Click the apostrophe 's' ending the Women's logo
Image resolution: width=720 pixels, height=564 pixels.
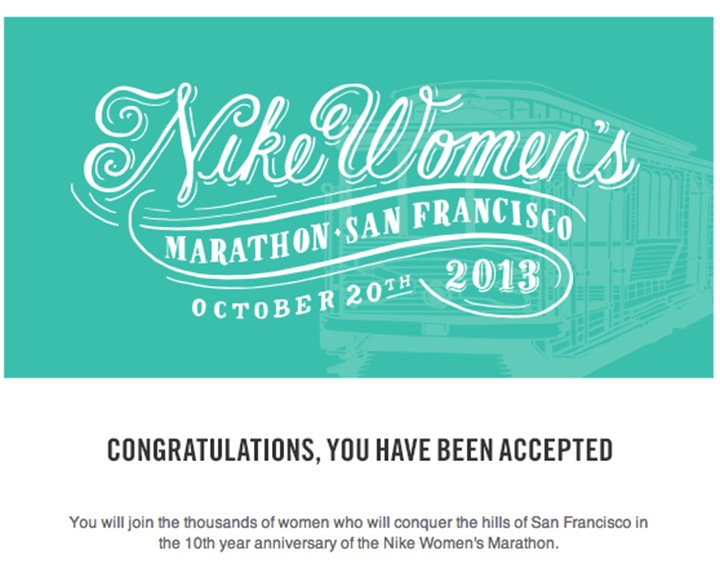pyautogui.click(x=622, y=158)
